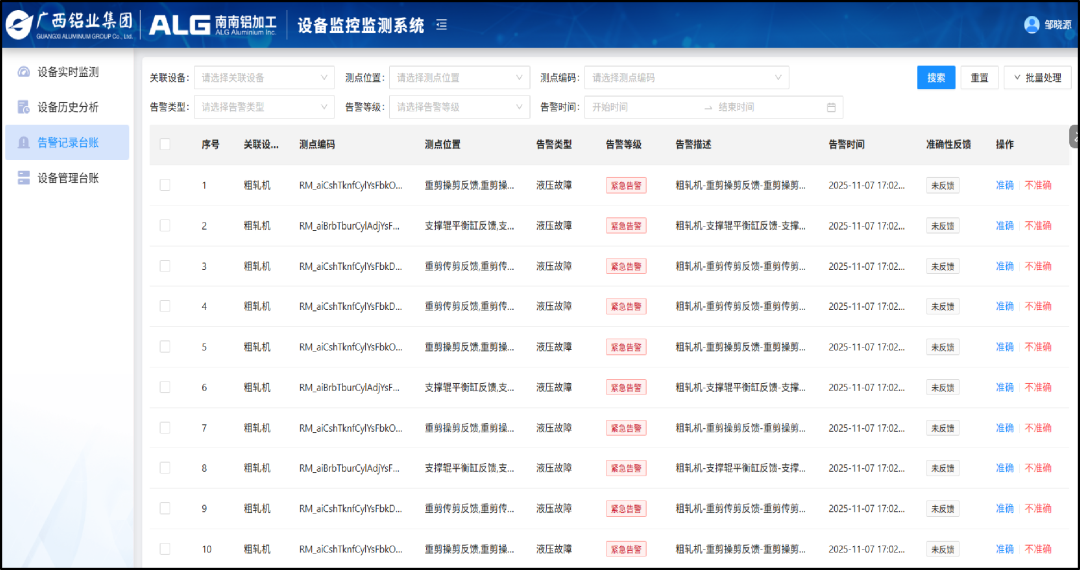This screenshot has height=570, width=1080.
Task: Click the blue 搜索 button
Action: [x=935, y=78]
